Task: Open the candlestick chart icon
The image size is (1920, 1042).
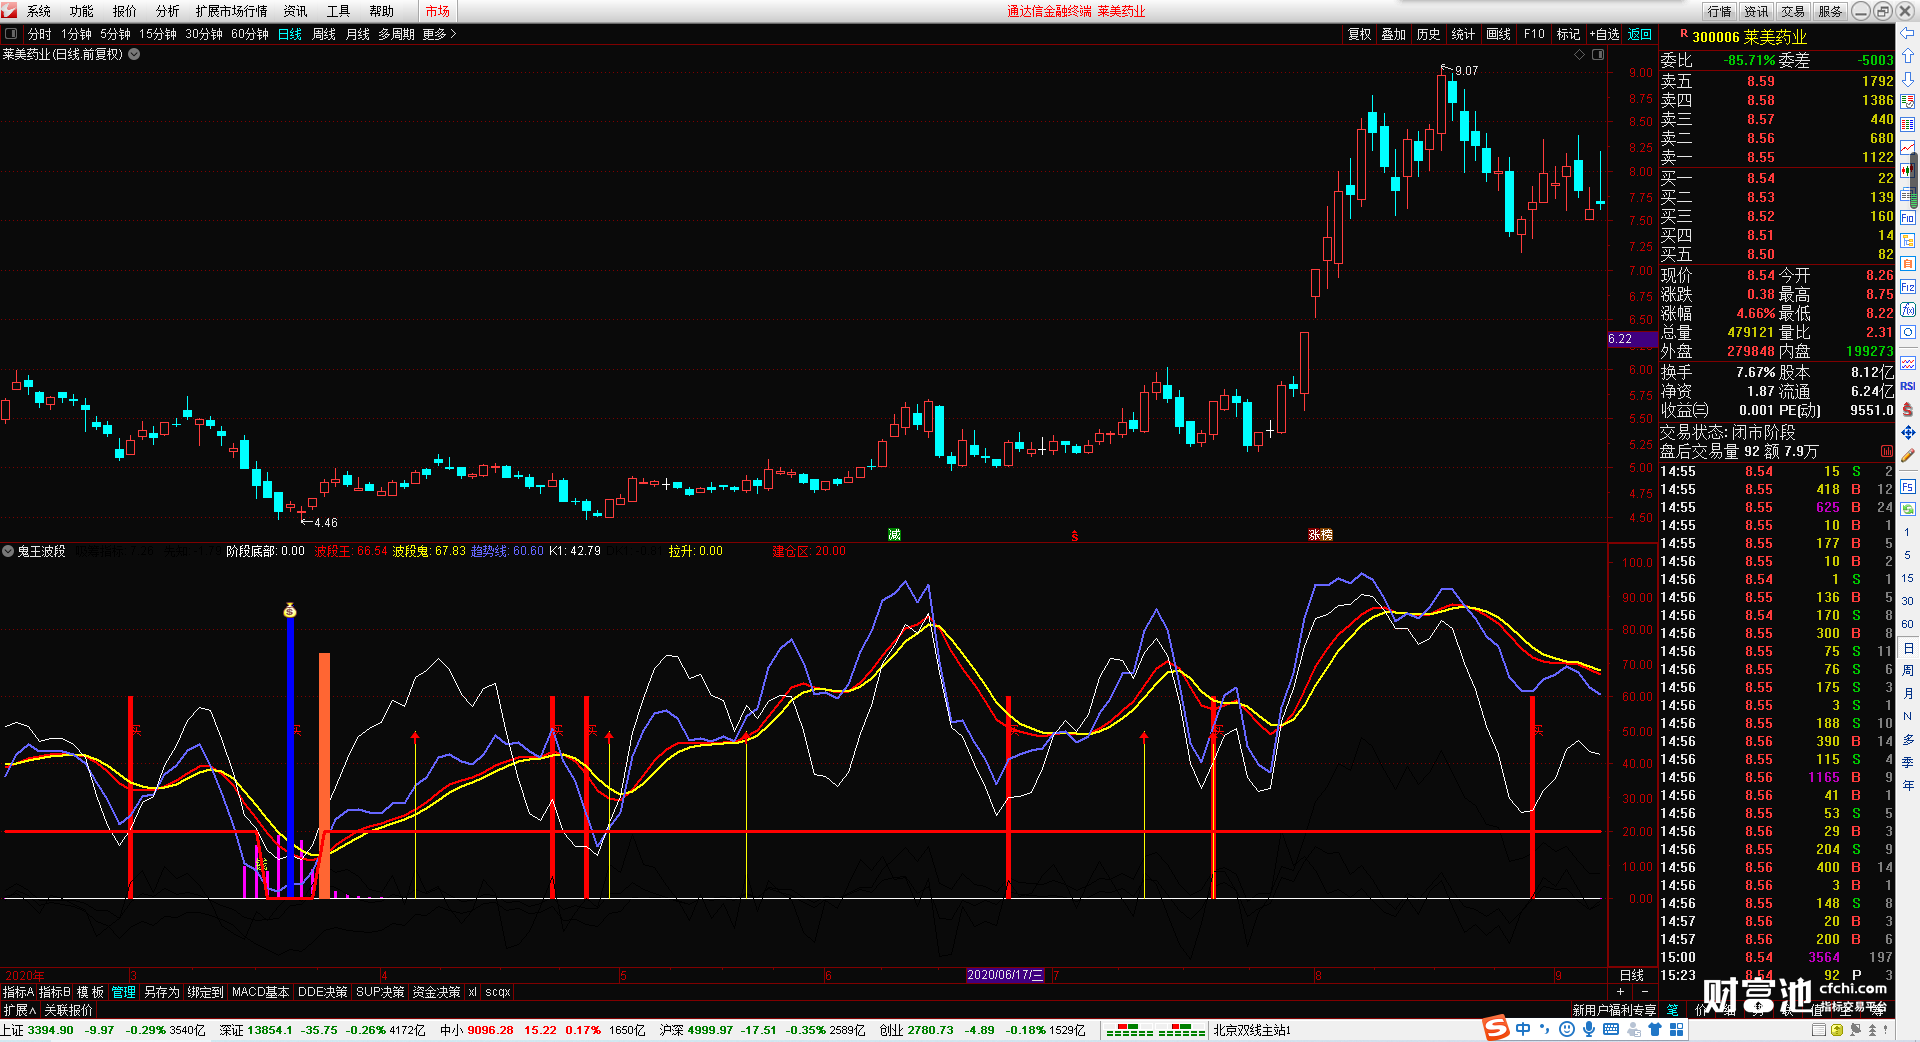Action: pyautogui.click(x=1907, y=171)
